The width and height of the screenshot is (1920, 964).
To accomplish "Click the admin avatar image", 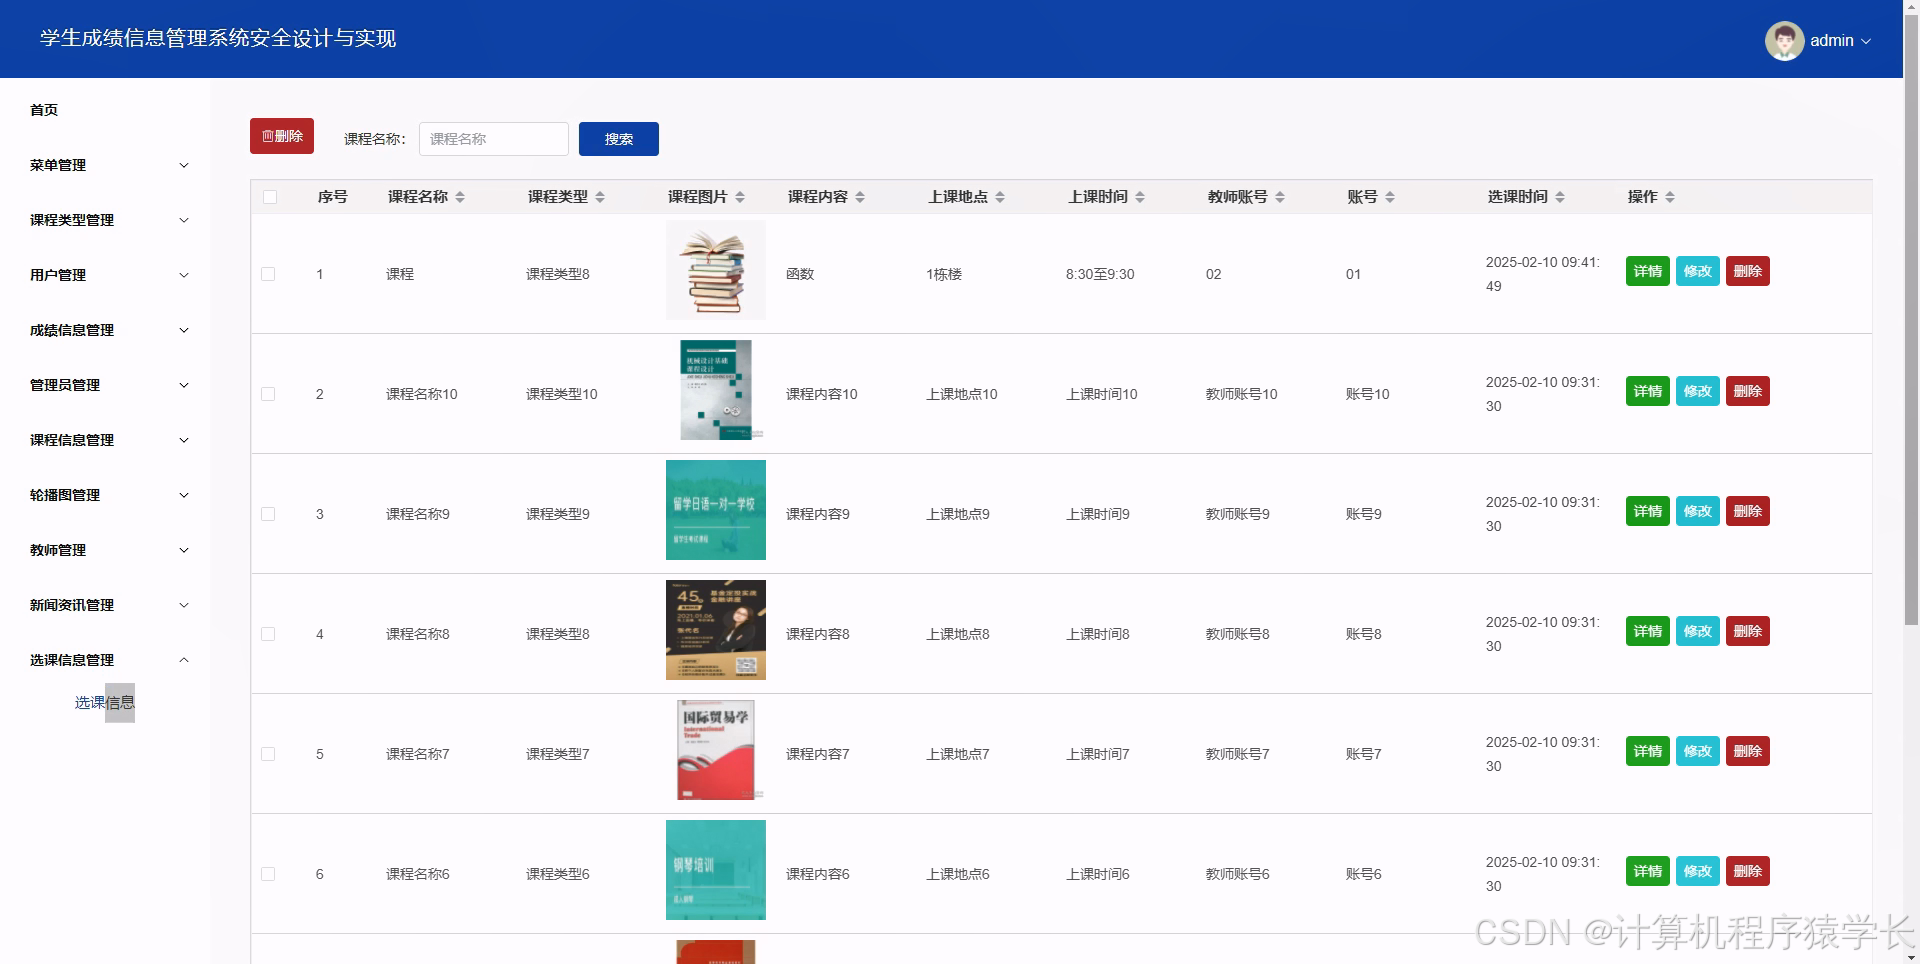I will (1785, 40).
